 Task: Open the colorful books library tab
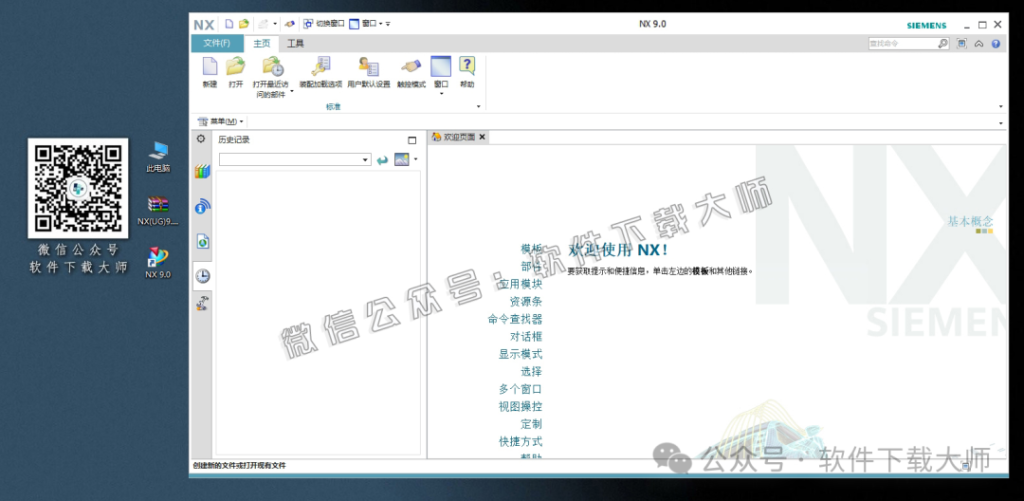(x=202, y=172)
